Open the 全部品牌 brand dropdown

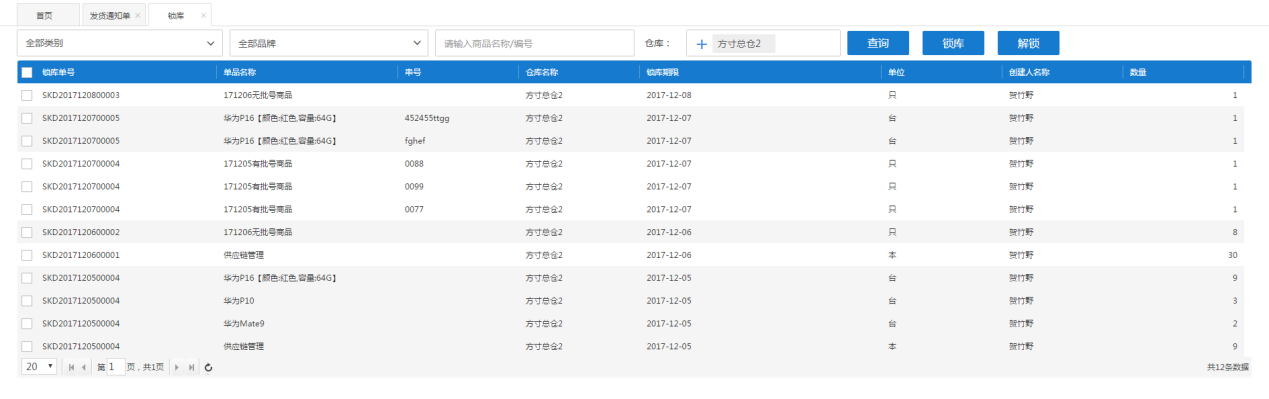point(329,43)
